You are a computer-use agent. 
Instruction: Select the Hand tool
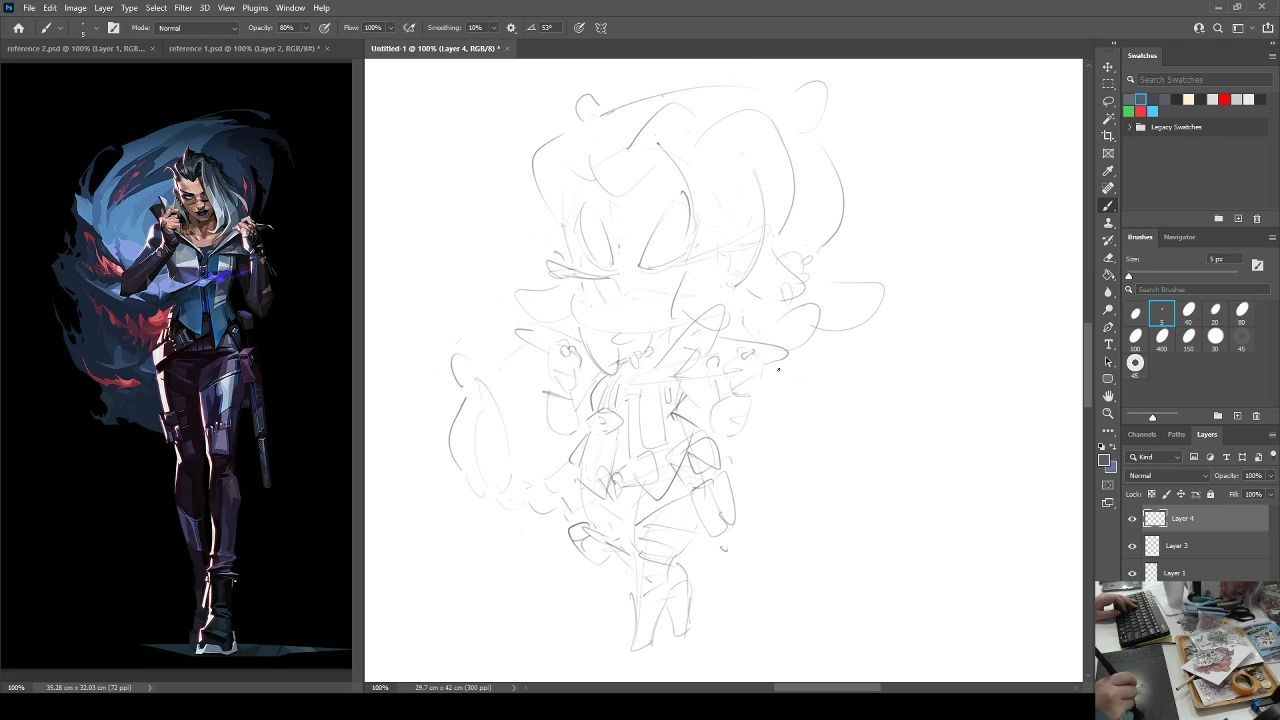coord(1108,396)
